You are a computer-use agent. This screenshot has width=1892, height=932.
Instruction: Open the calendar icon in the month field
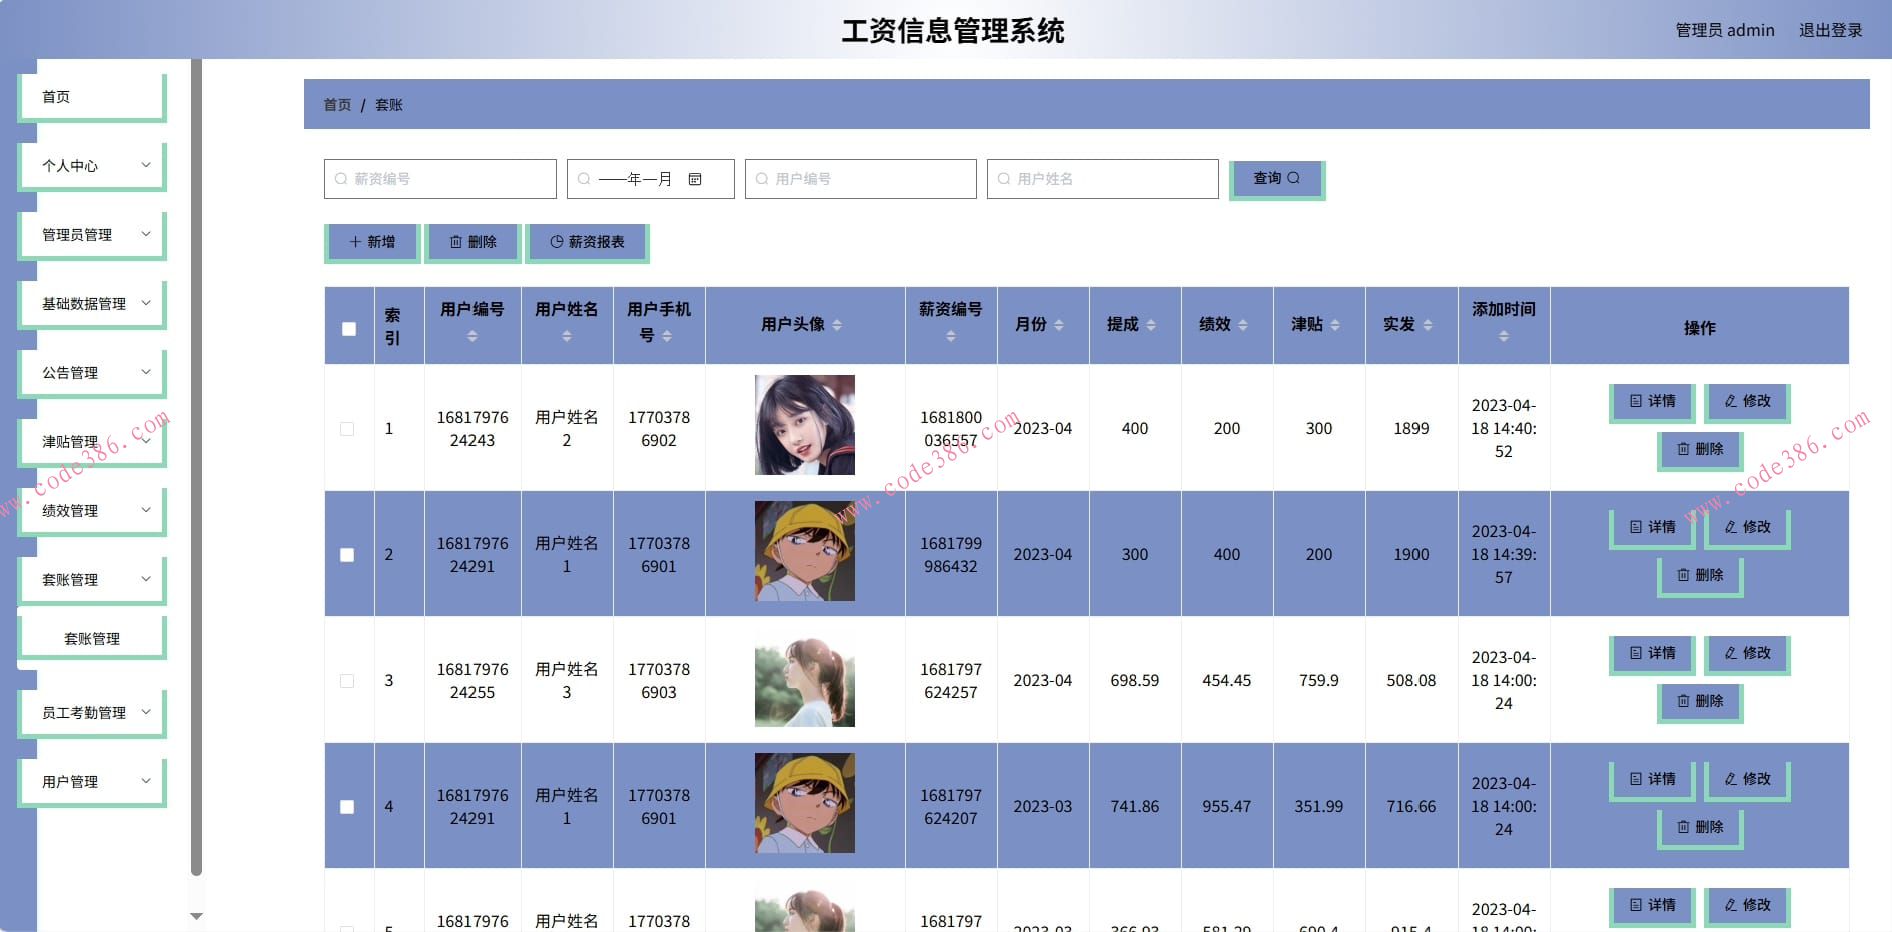tap(694, 178)
